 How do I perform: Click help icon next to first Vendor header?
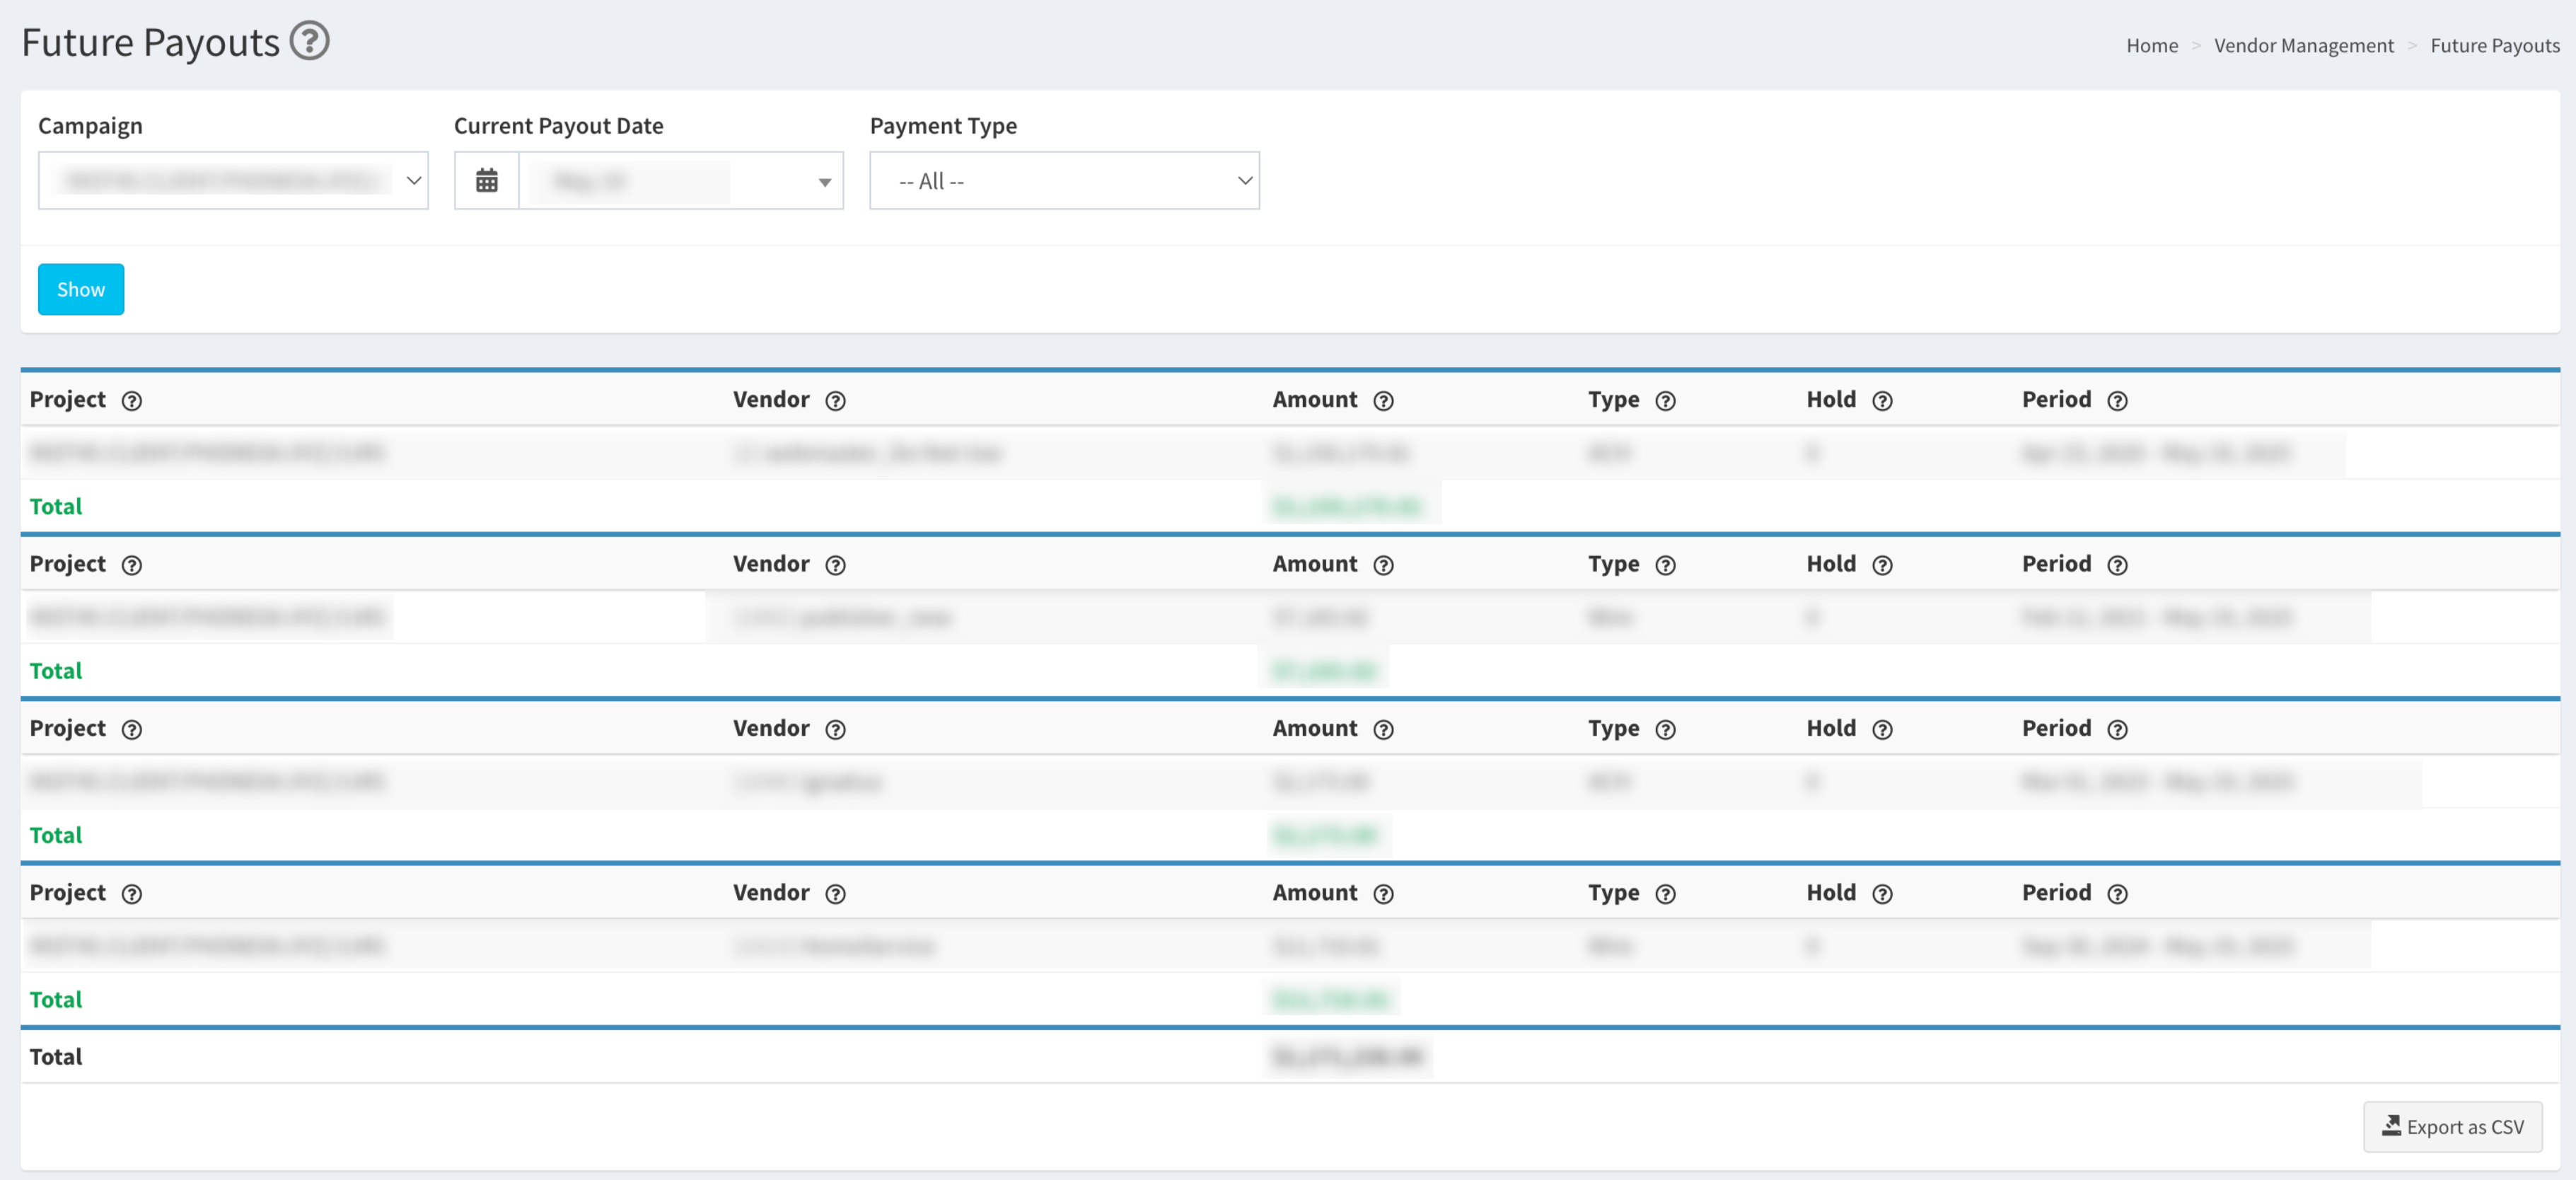(835, 401)
